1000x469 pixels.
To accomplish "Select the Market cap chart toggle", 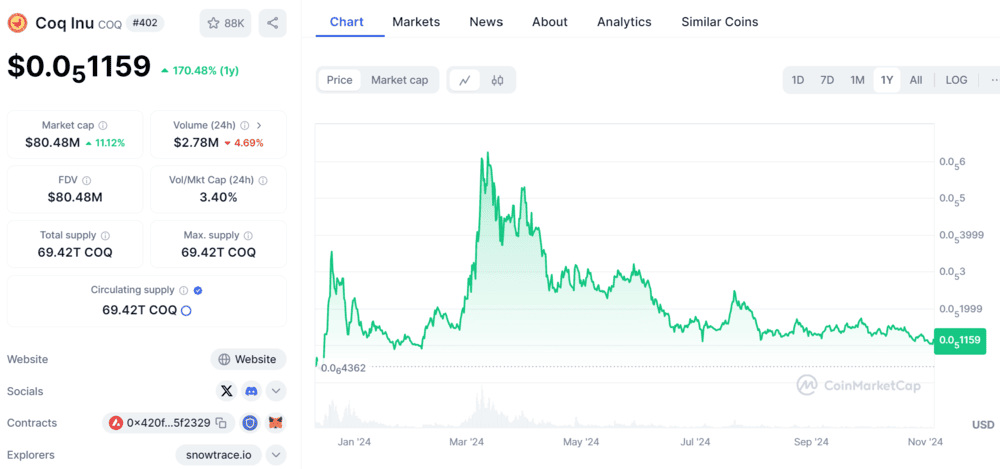I will 399,80.
